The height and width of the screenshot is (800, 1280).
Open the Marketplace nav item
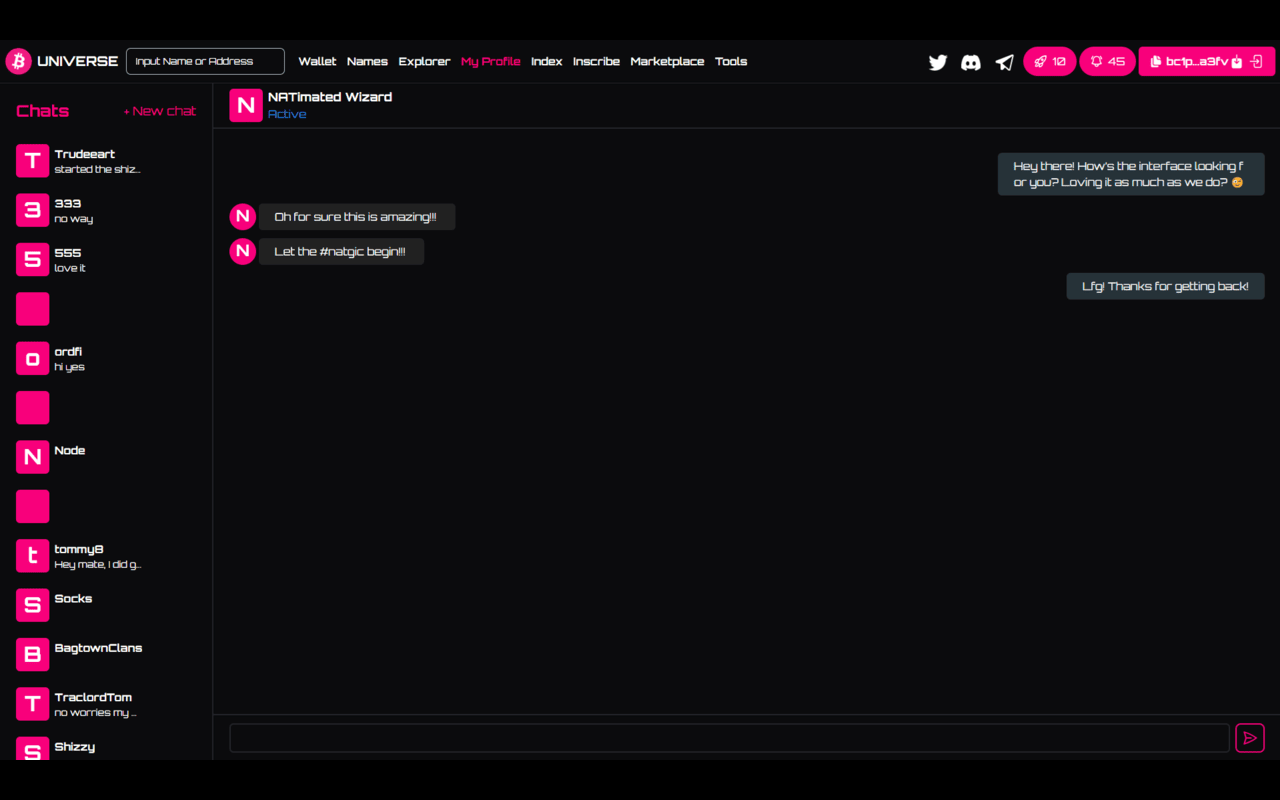tap(667, 62)
